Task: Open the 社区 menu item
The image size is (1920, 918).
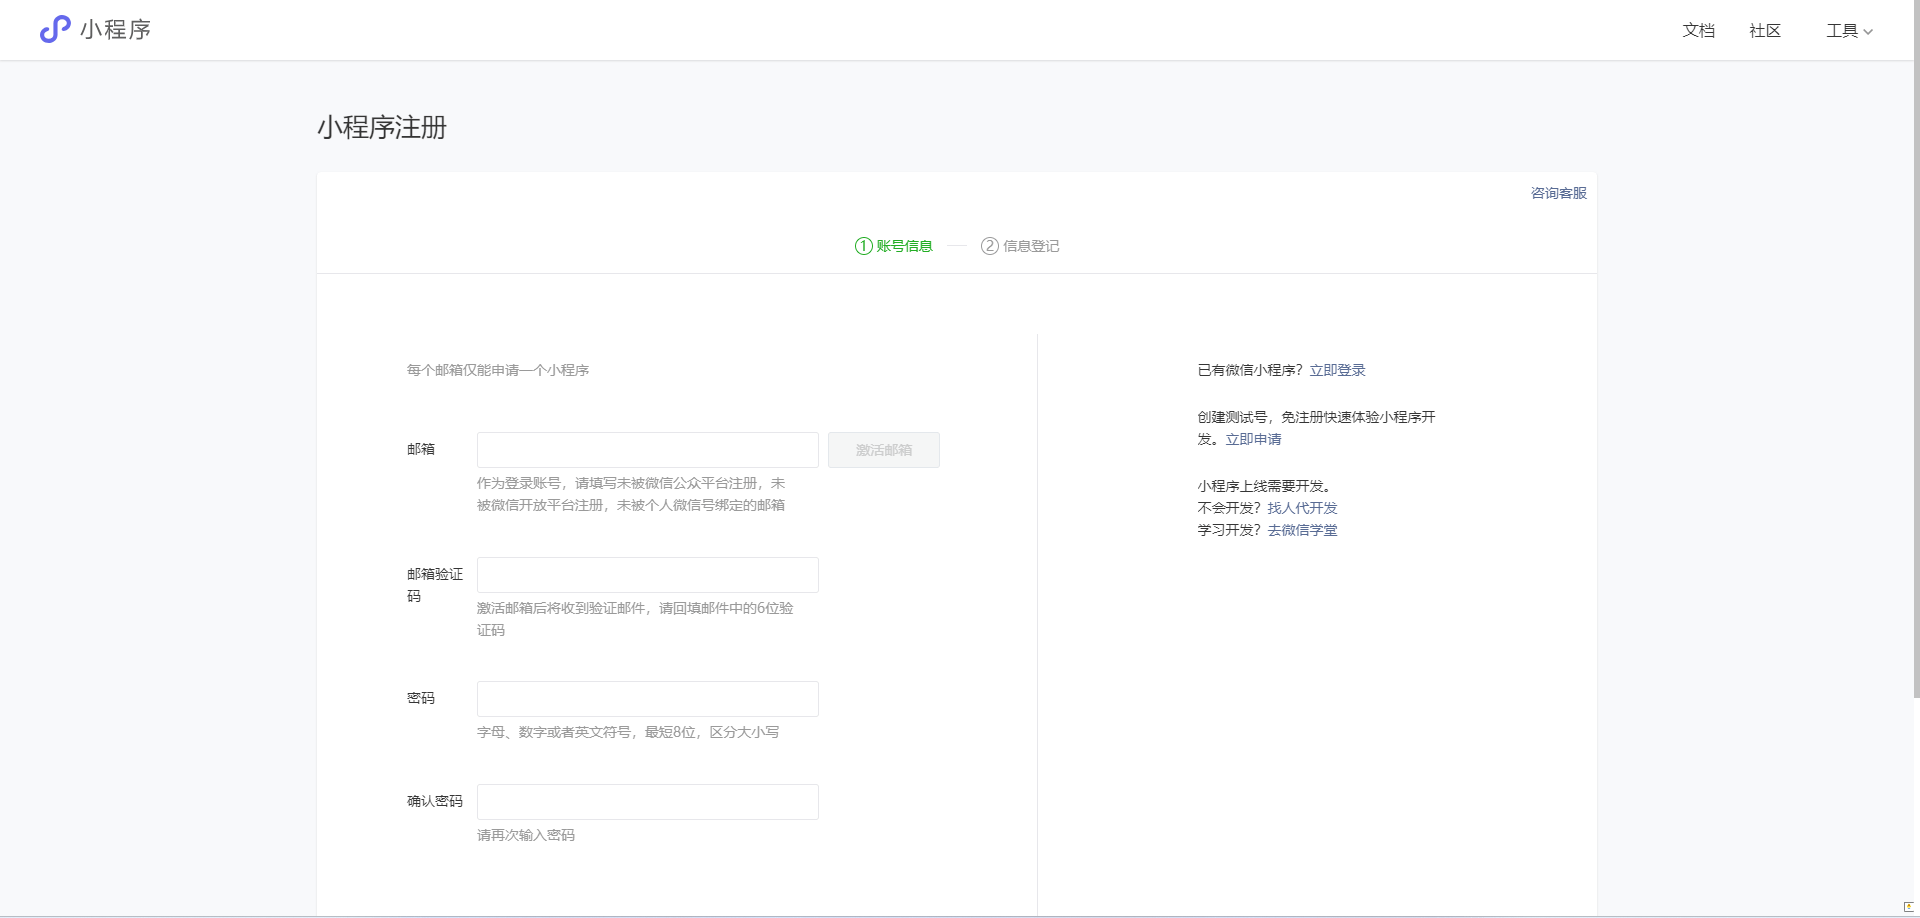Action: [1764, 30]
